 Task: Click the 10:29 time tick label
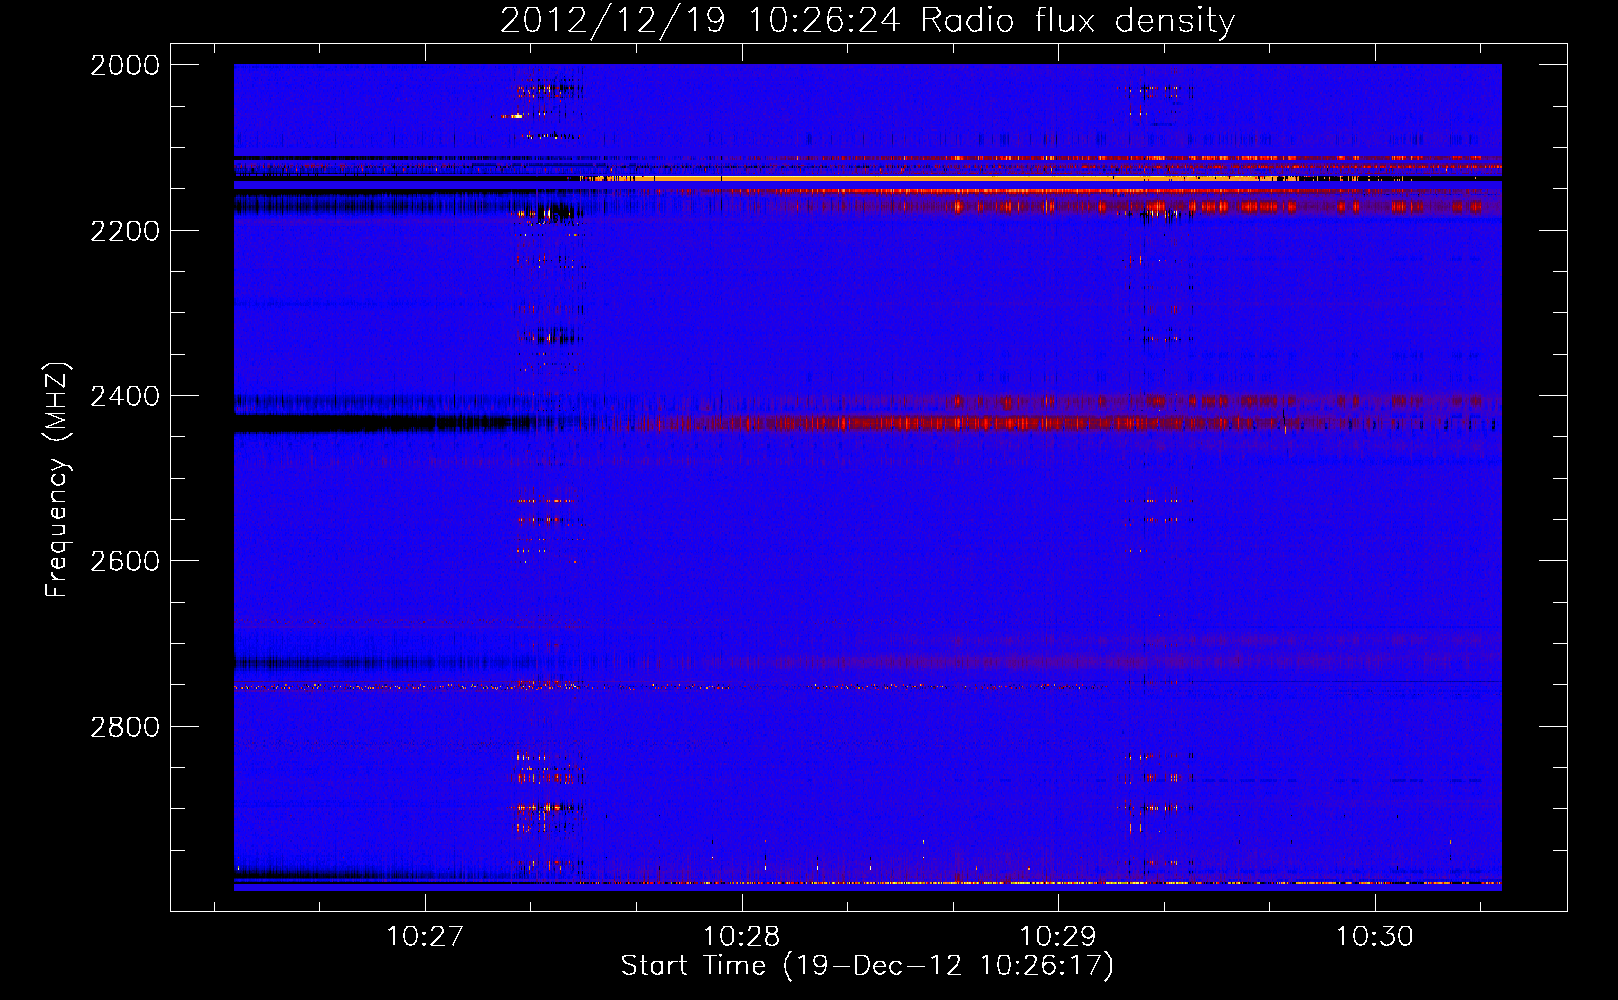tap(1058, 937)
